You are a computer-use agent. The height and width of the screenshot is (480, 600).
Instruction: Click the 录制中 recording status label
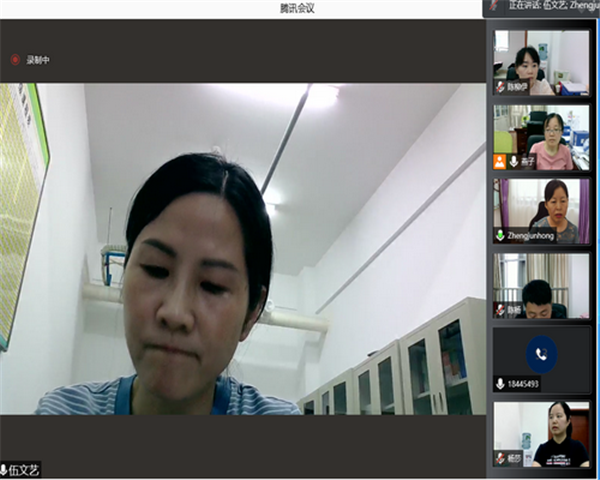38,60
